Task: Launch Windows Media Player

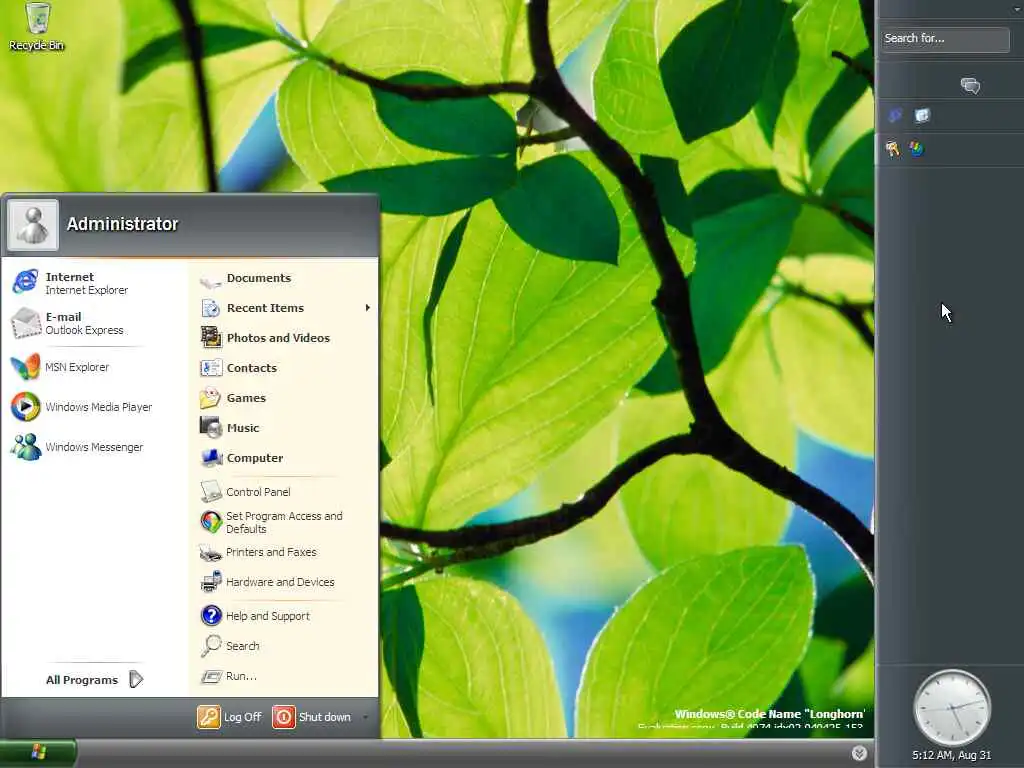Action: coord(82,407)
